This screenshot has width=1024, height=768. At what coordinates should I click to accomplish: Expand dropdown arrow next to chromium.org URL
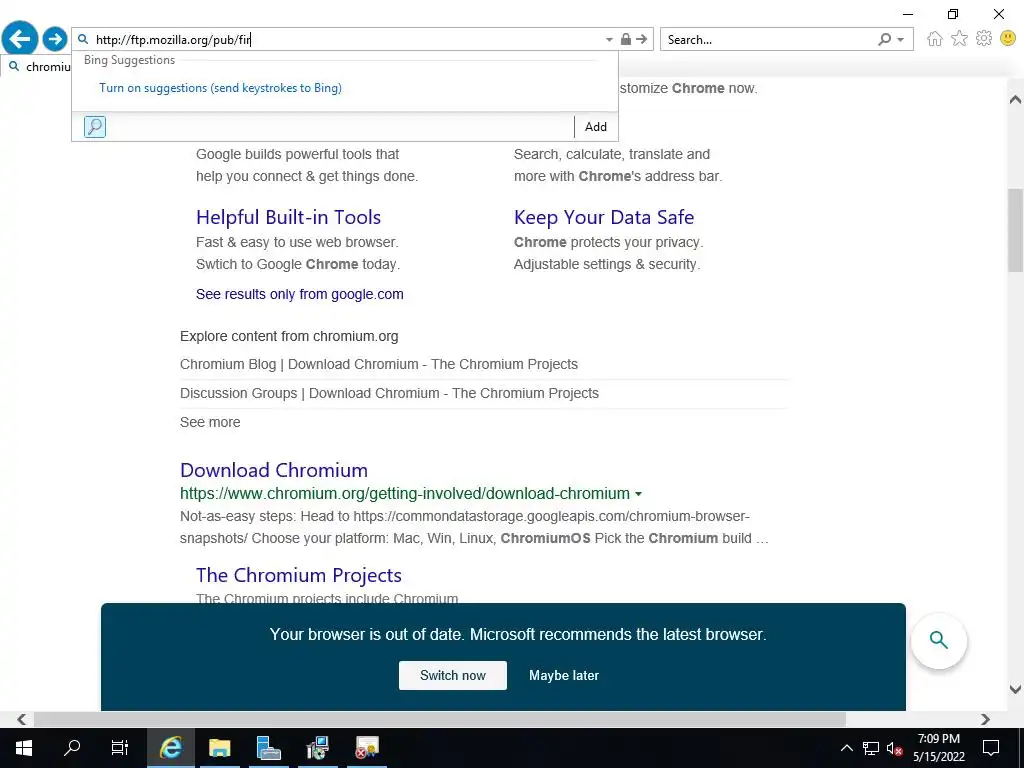pos(638,494)
